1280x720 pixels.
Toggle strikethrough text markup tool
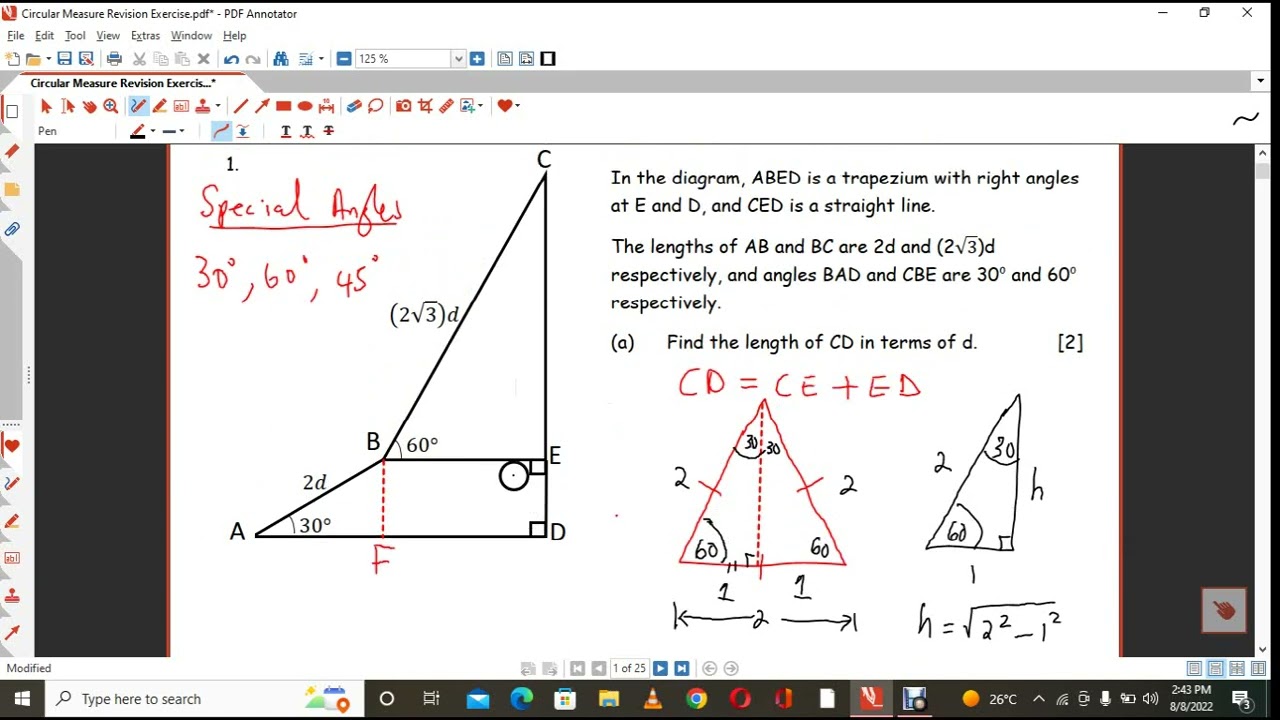pos(327,131)
